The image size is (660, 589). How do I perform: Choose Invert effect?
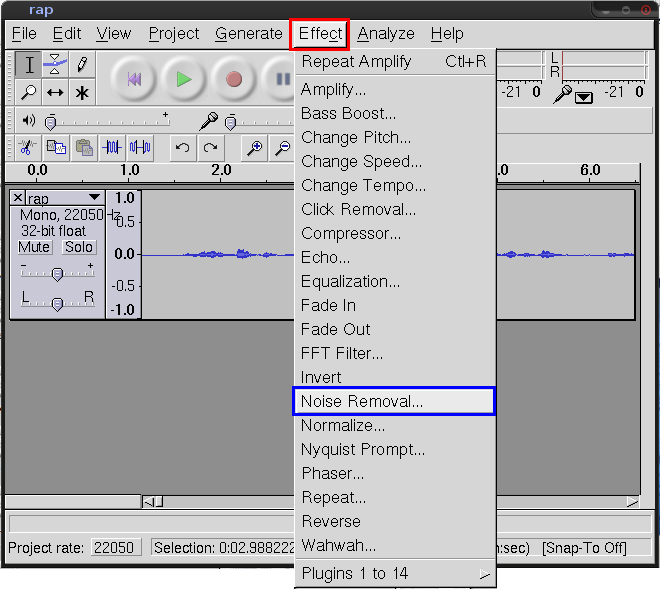click(394, 377)
